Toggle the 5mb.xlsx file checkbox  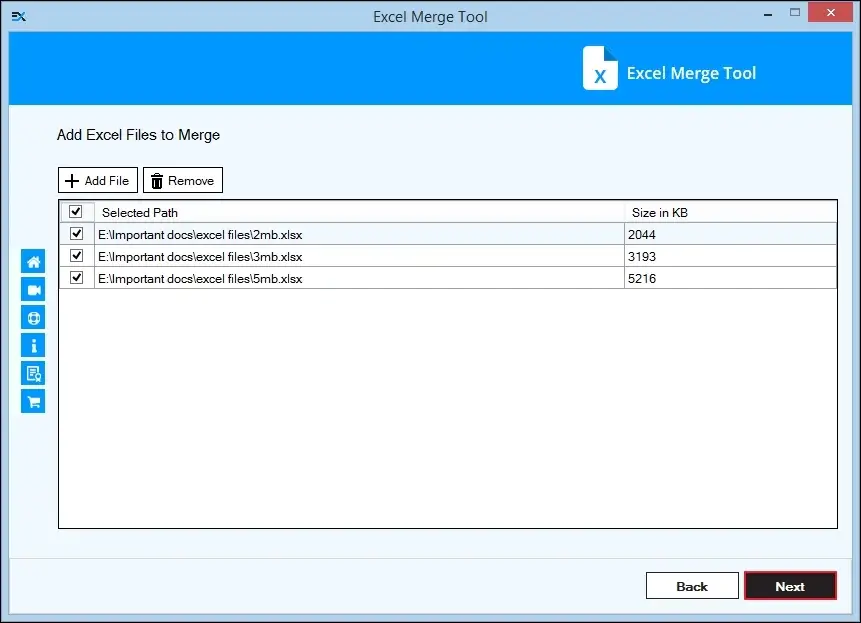coord(76,278)
